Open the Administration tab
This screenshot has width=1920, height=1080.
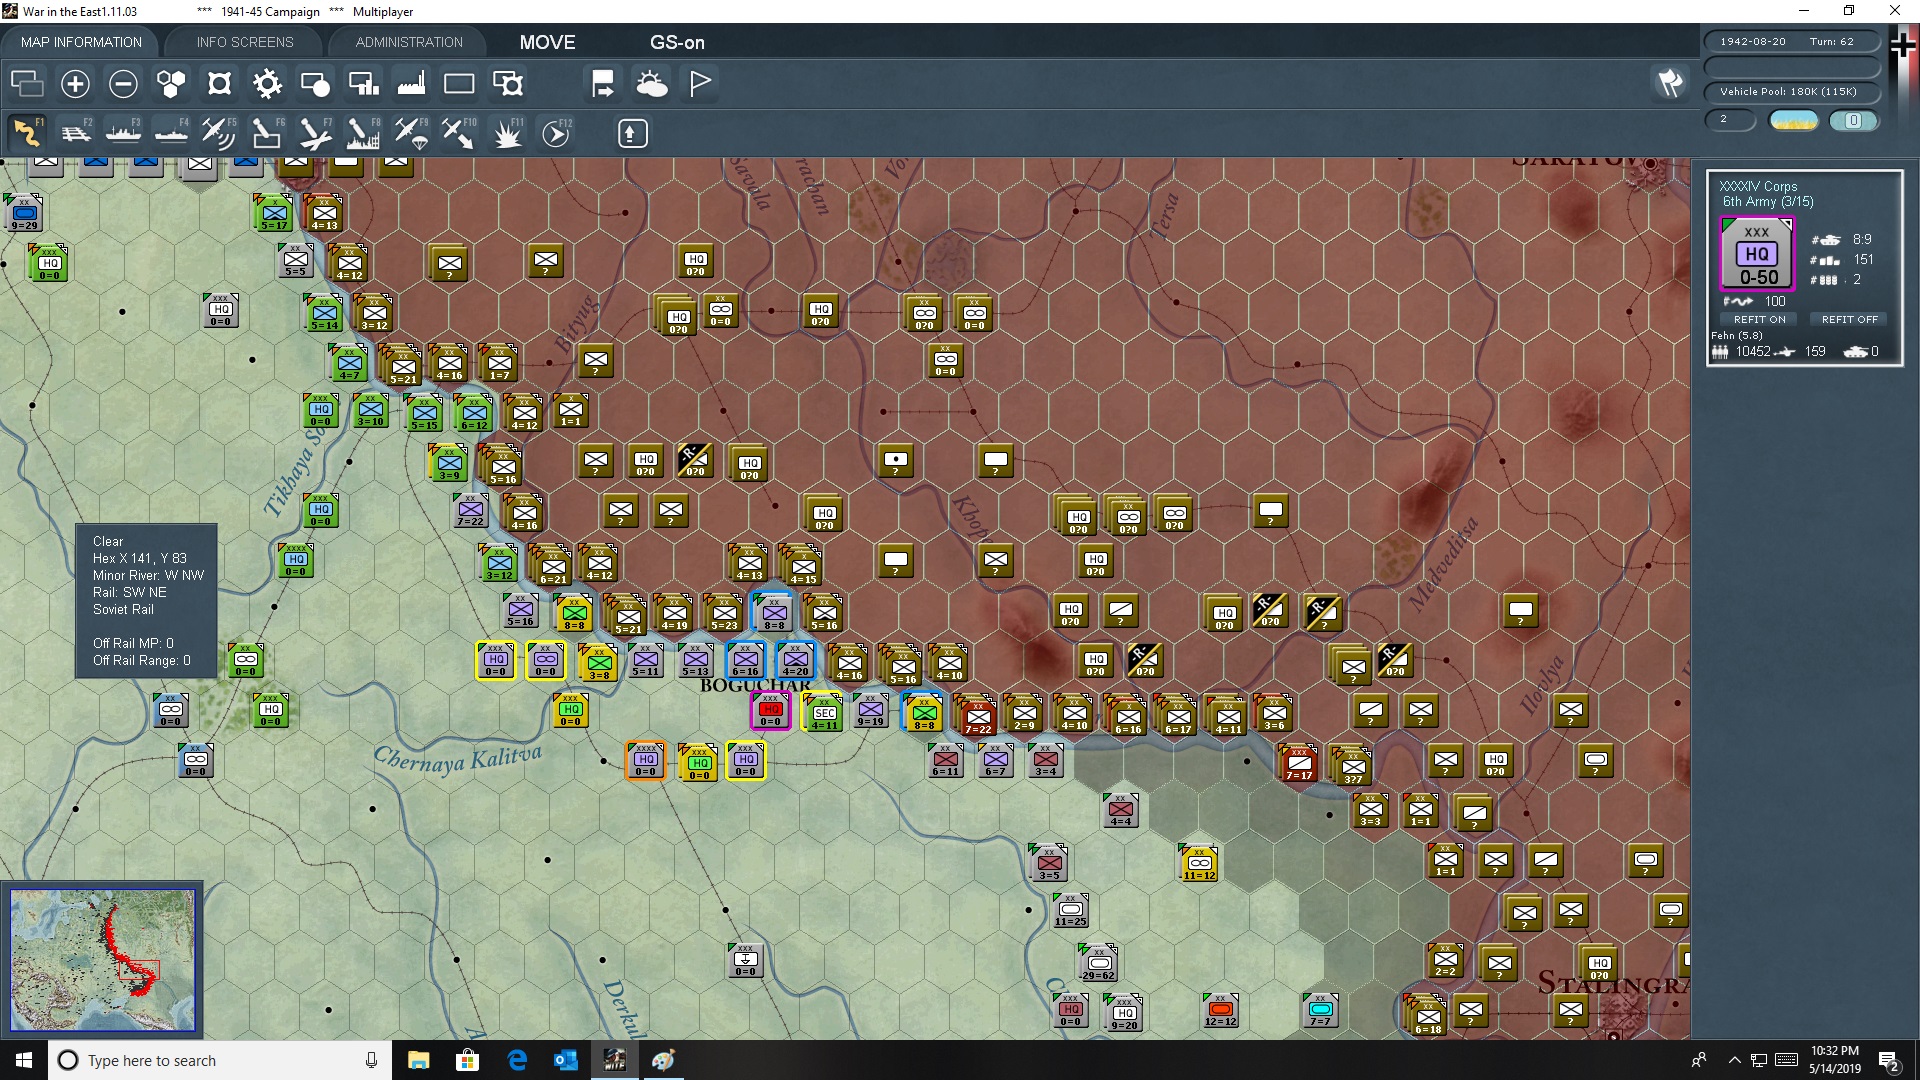coord(409,42)
